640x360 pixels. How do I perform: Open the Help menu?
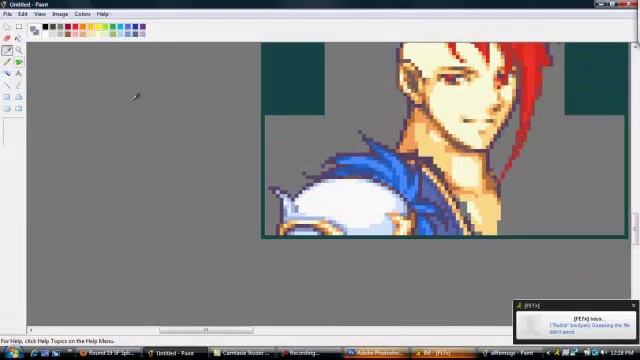102,14
